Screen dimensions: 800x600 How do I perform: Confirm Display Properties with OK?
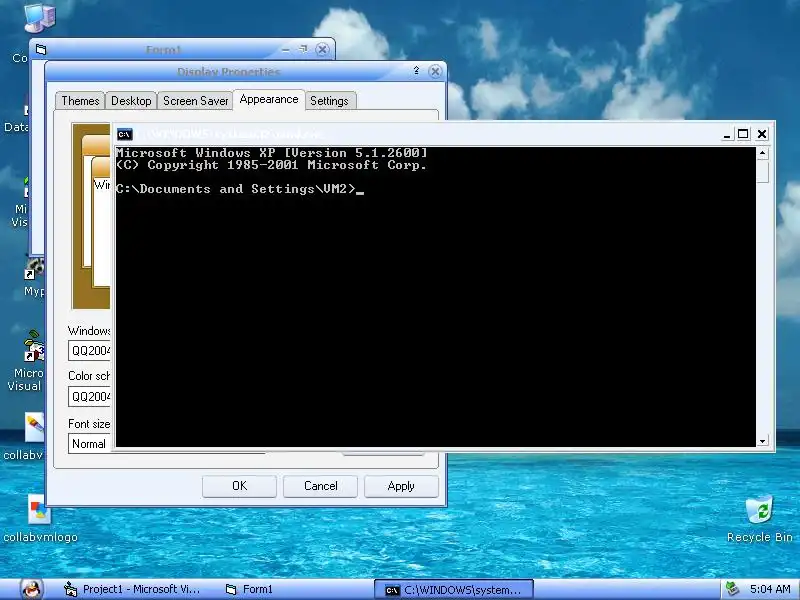tap(239, 486)
